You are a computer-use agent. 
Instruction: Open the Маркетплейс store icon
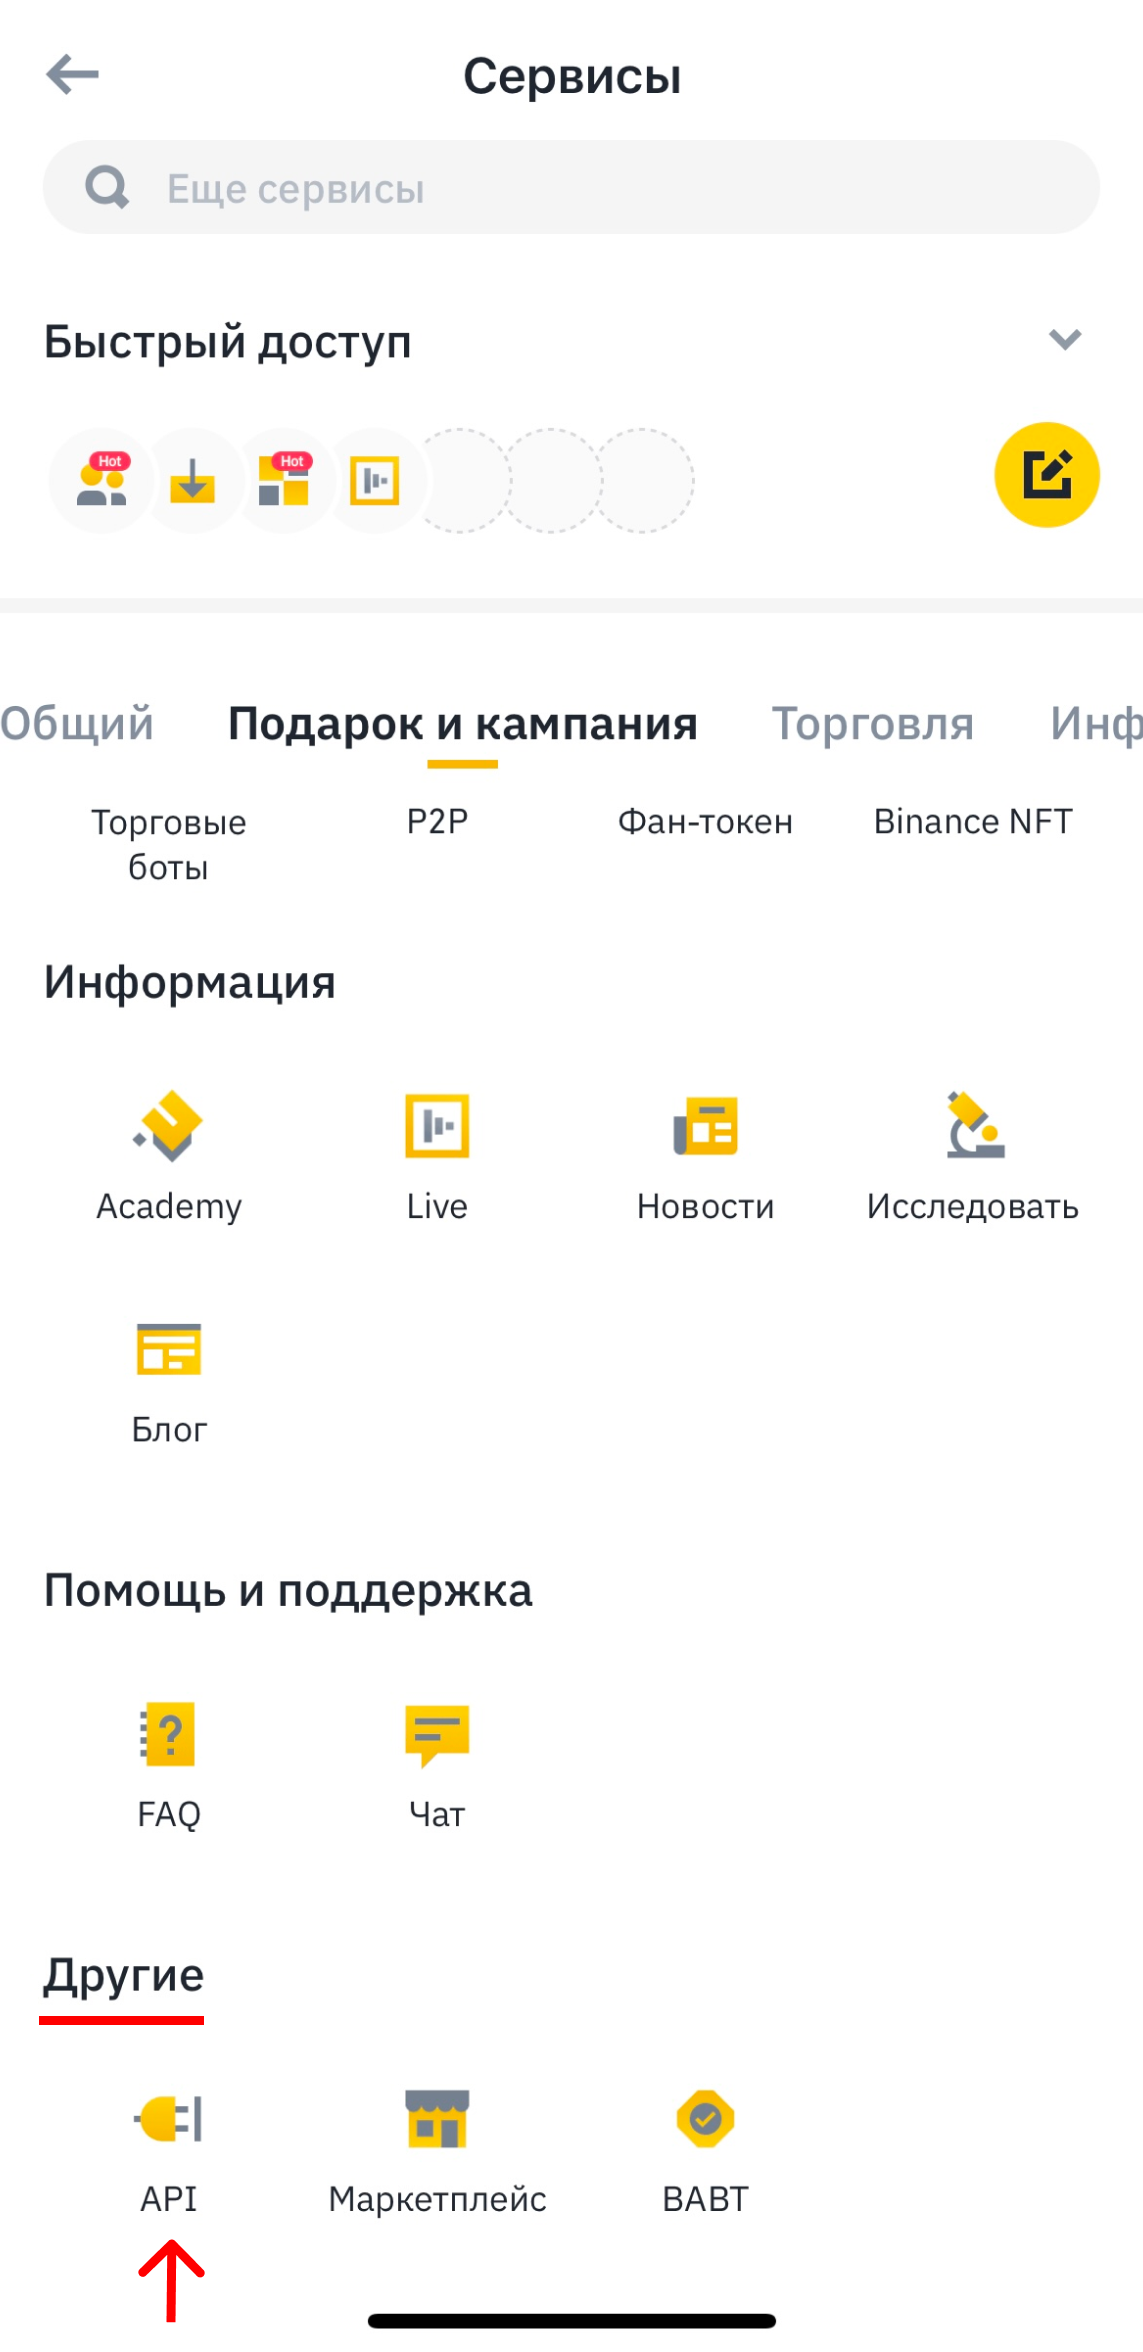pyautogui.click(x=437, y=2120)
